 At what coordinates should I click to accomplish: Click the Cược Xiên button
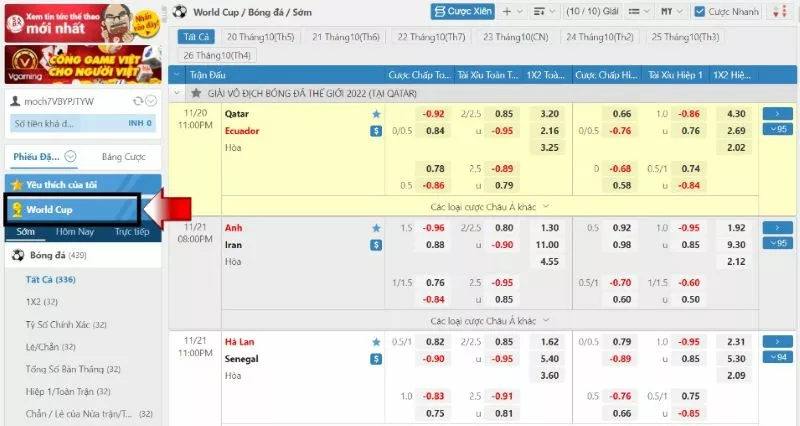click(462, 11)
